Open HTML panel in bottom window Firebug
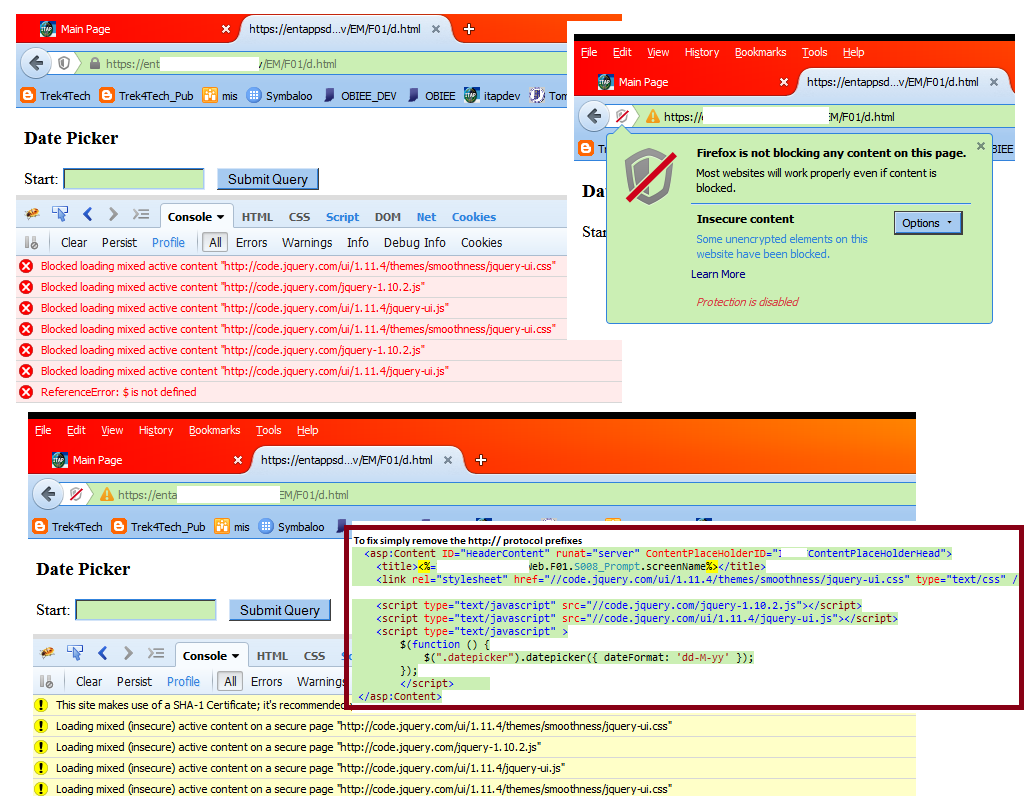 coord(272,656)
